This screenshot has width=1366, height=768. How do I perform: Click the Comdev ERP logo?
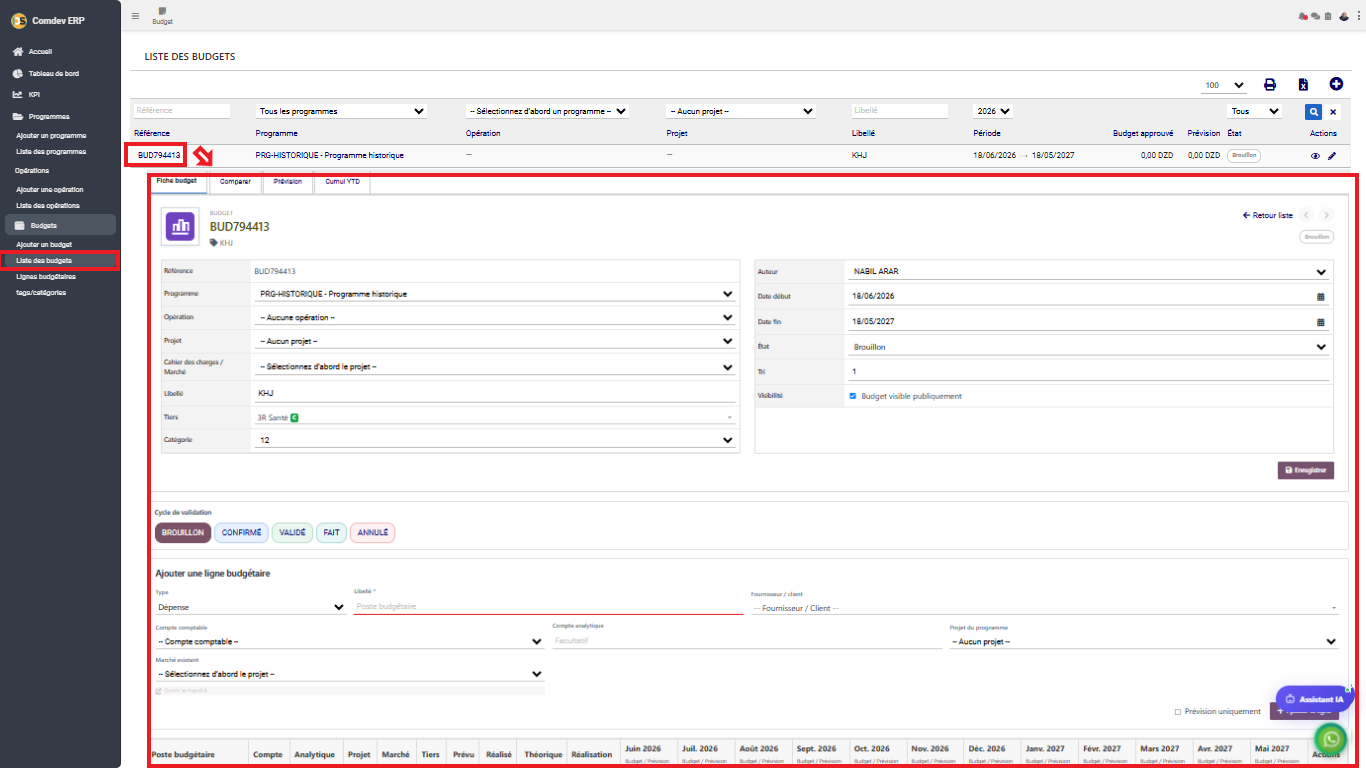click(x=18, y=20)
